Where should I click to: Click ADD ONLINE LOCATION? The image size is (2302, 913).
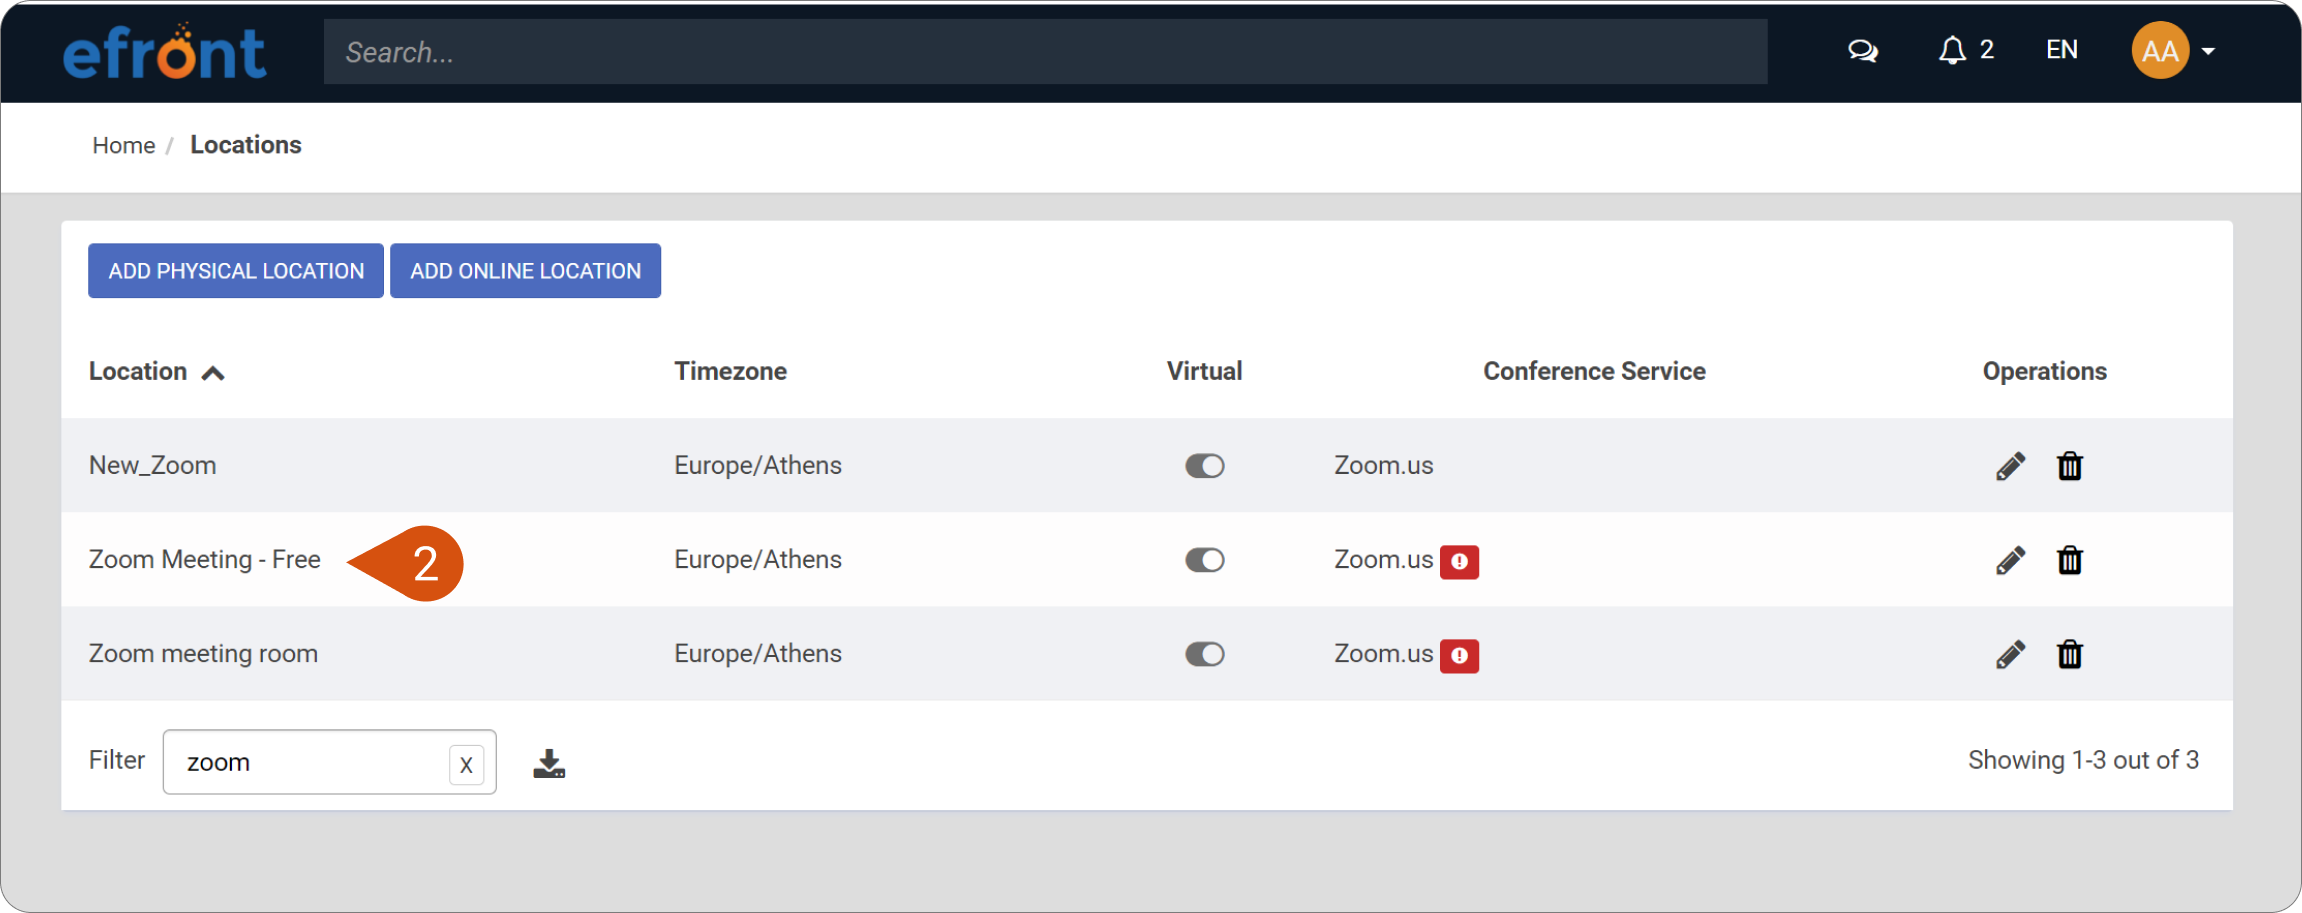click(x=525, y=270)
